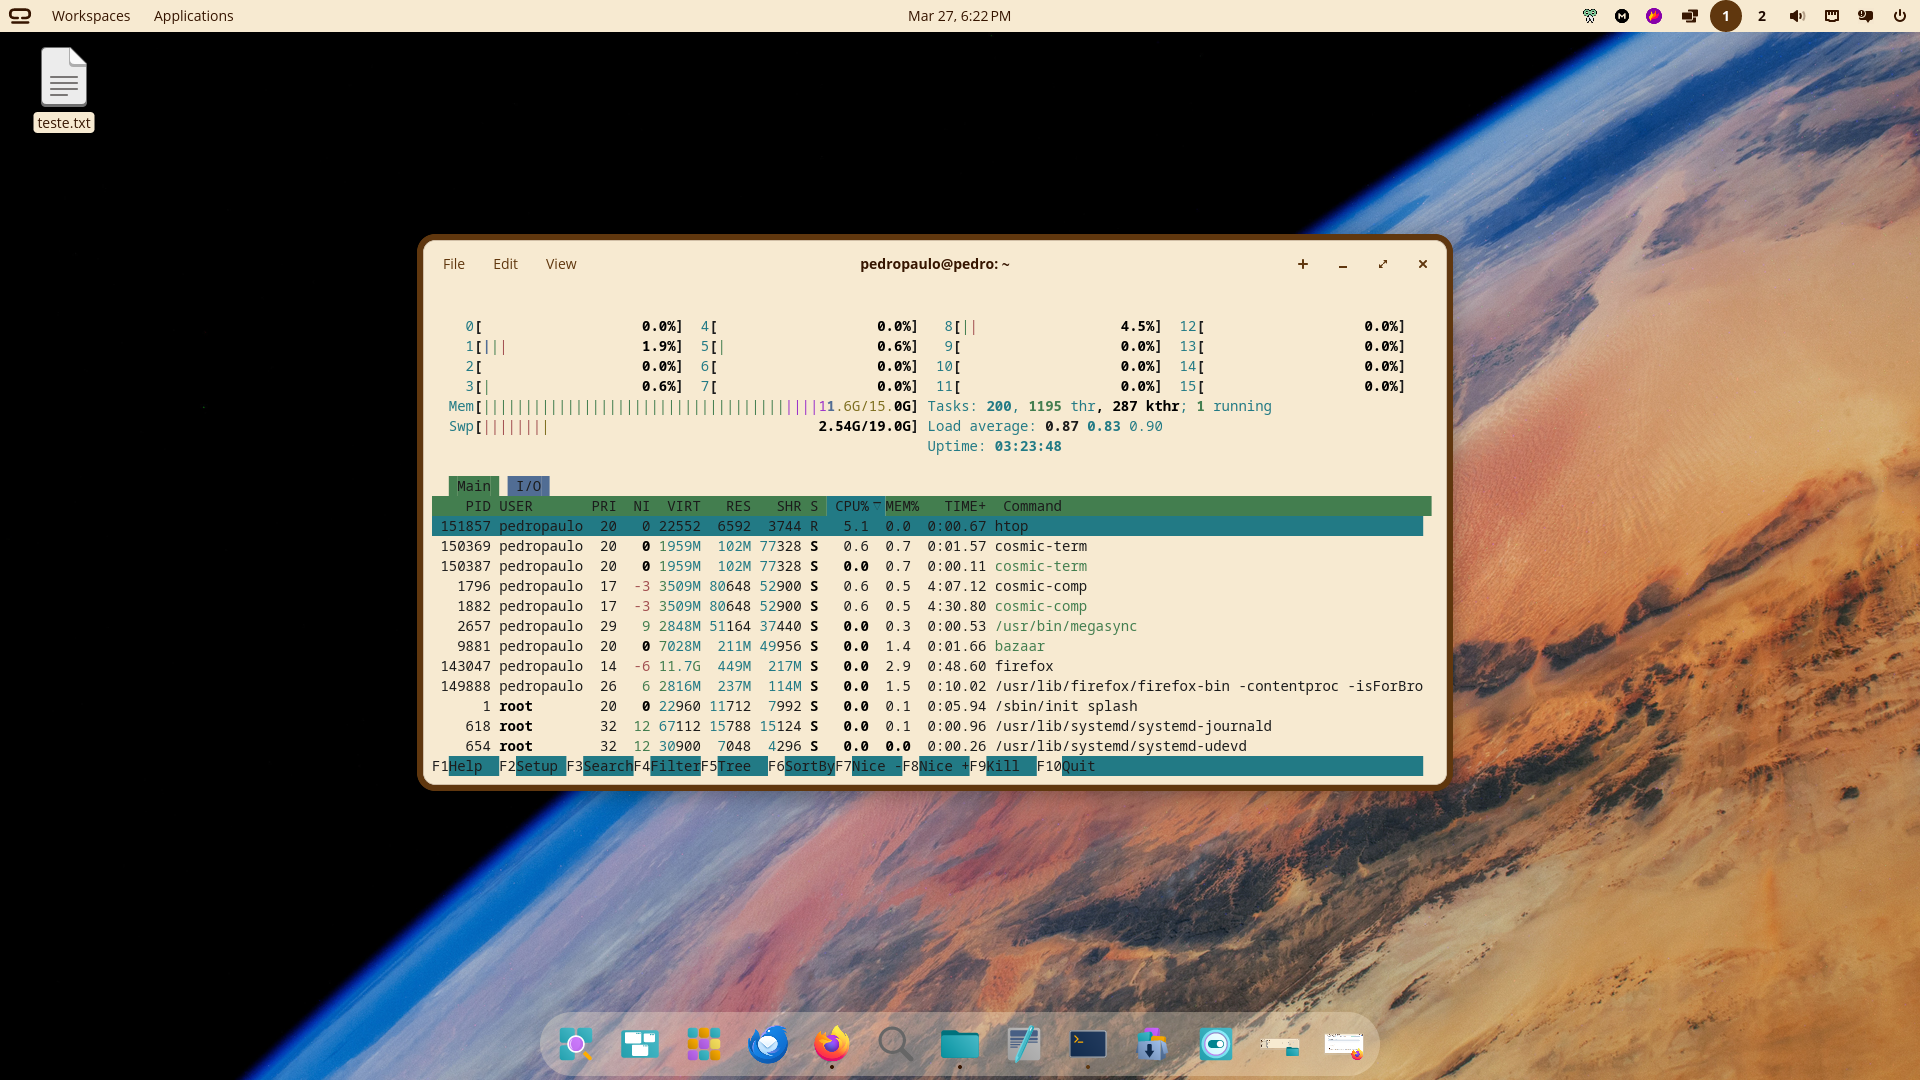Open the text editor dock icon
Screen dimensions: 1920x1080
[x=1023, y=1044]
